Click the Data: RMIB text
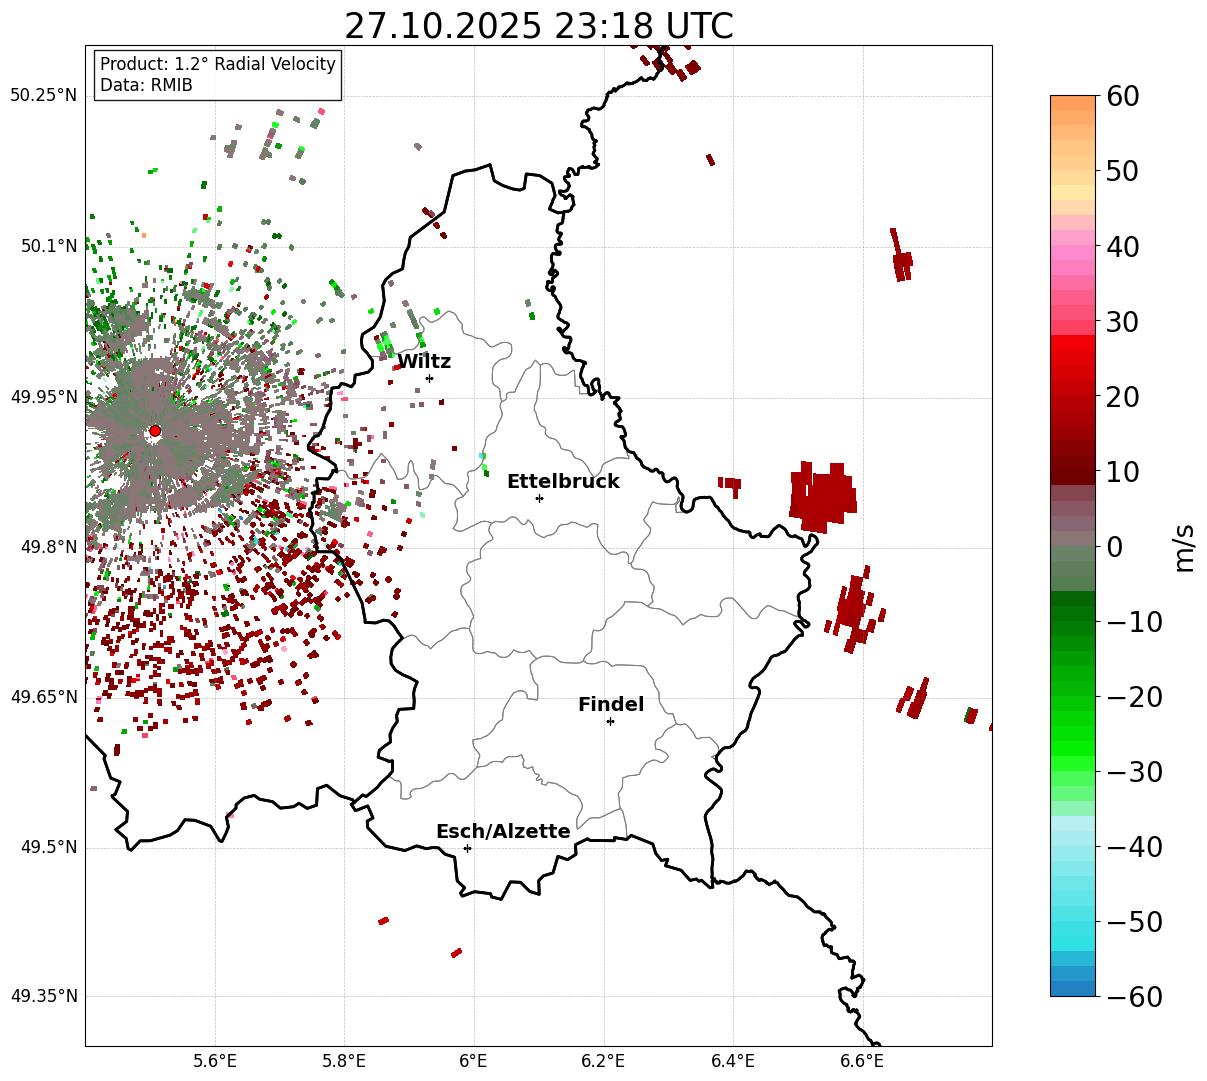Image resolution: width=1207 pixels, height=1081 pixels. pos(146,85)
